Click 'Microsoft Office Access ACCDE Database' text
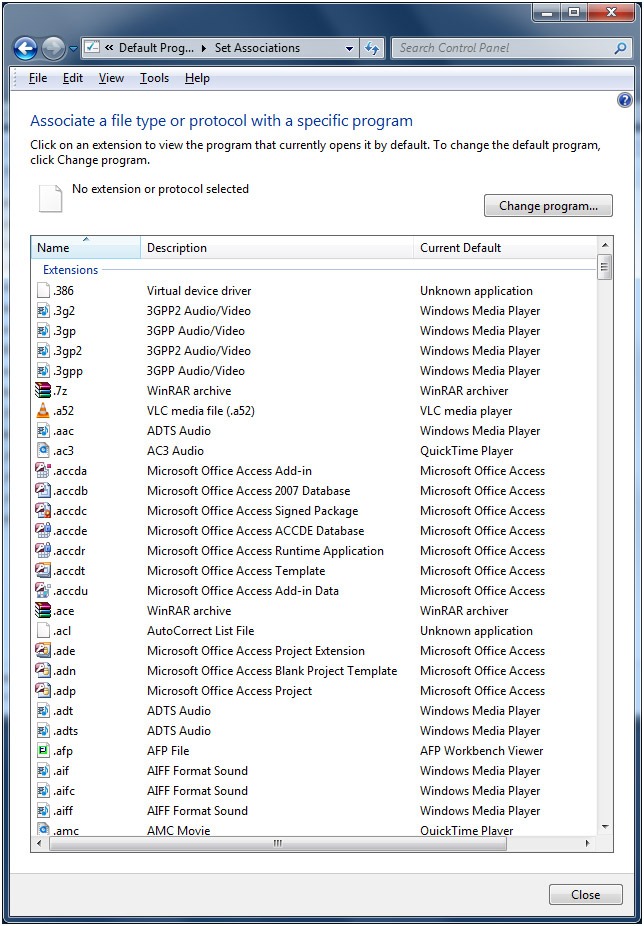 (255, 531)
